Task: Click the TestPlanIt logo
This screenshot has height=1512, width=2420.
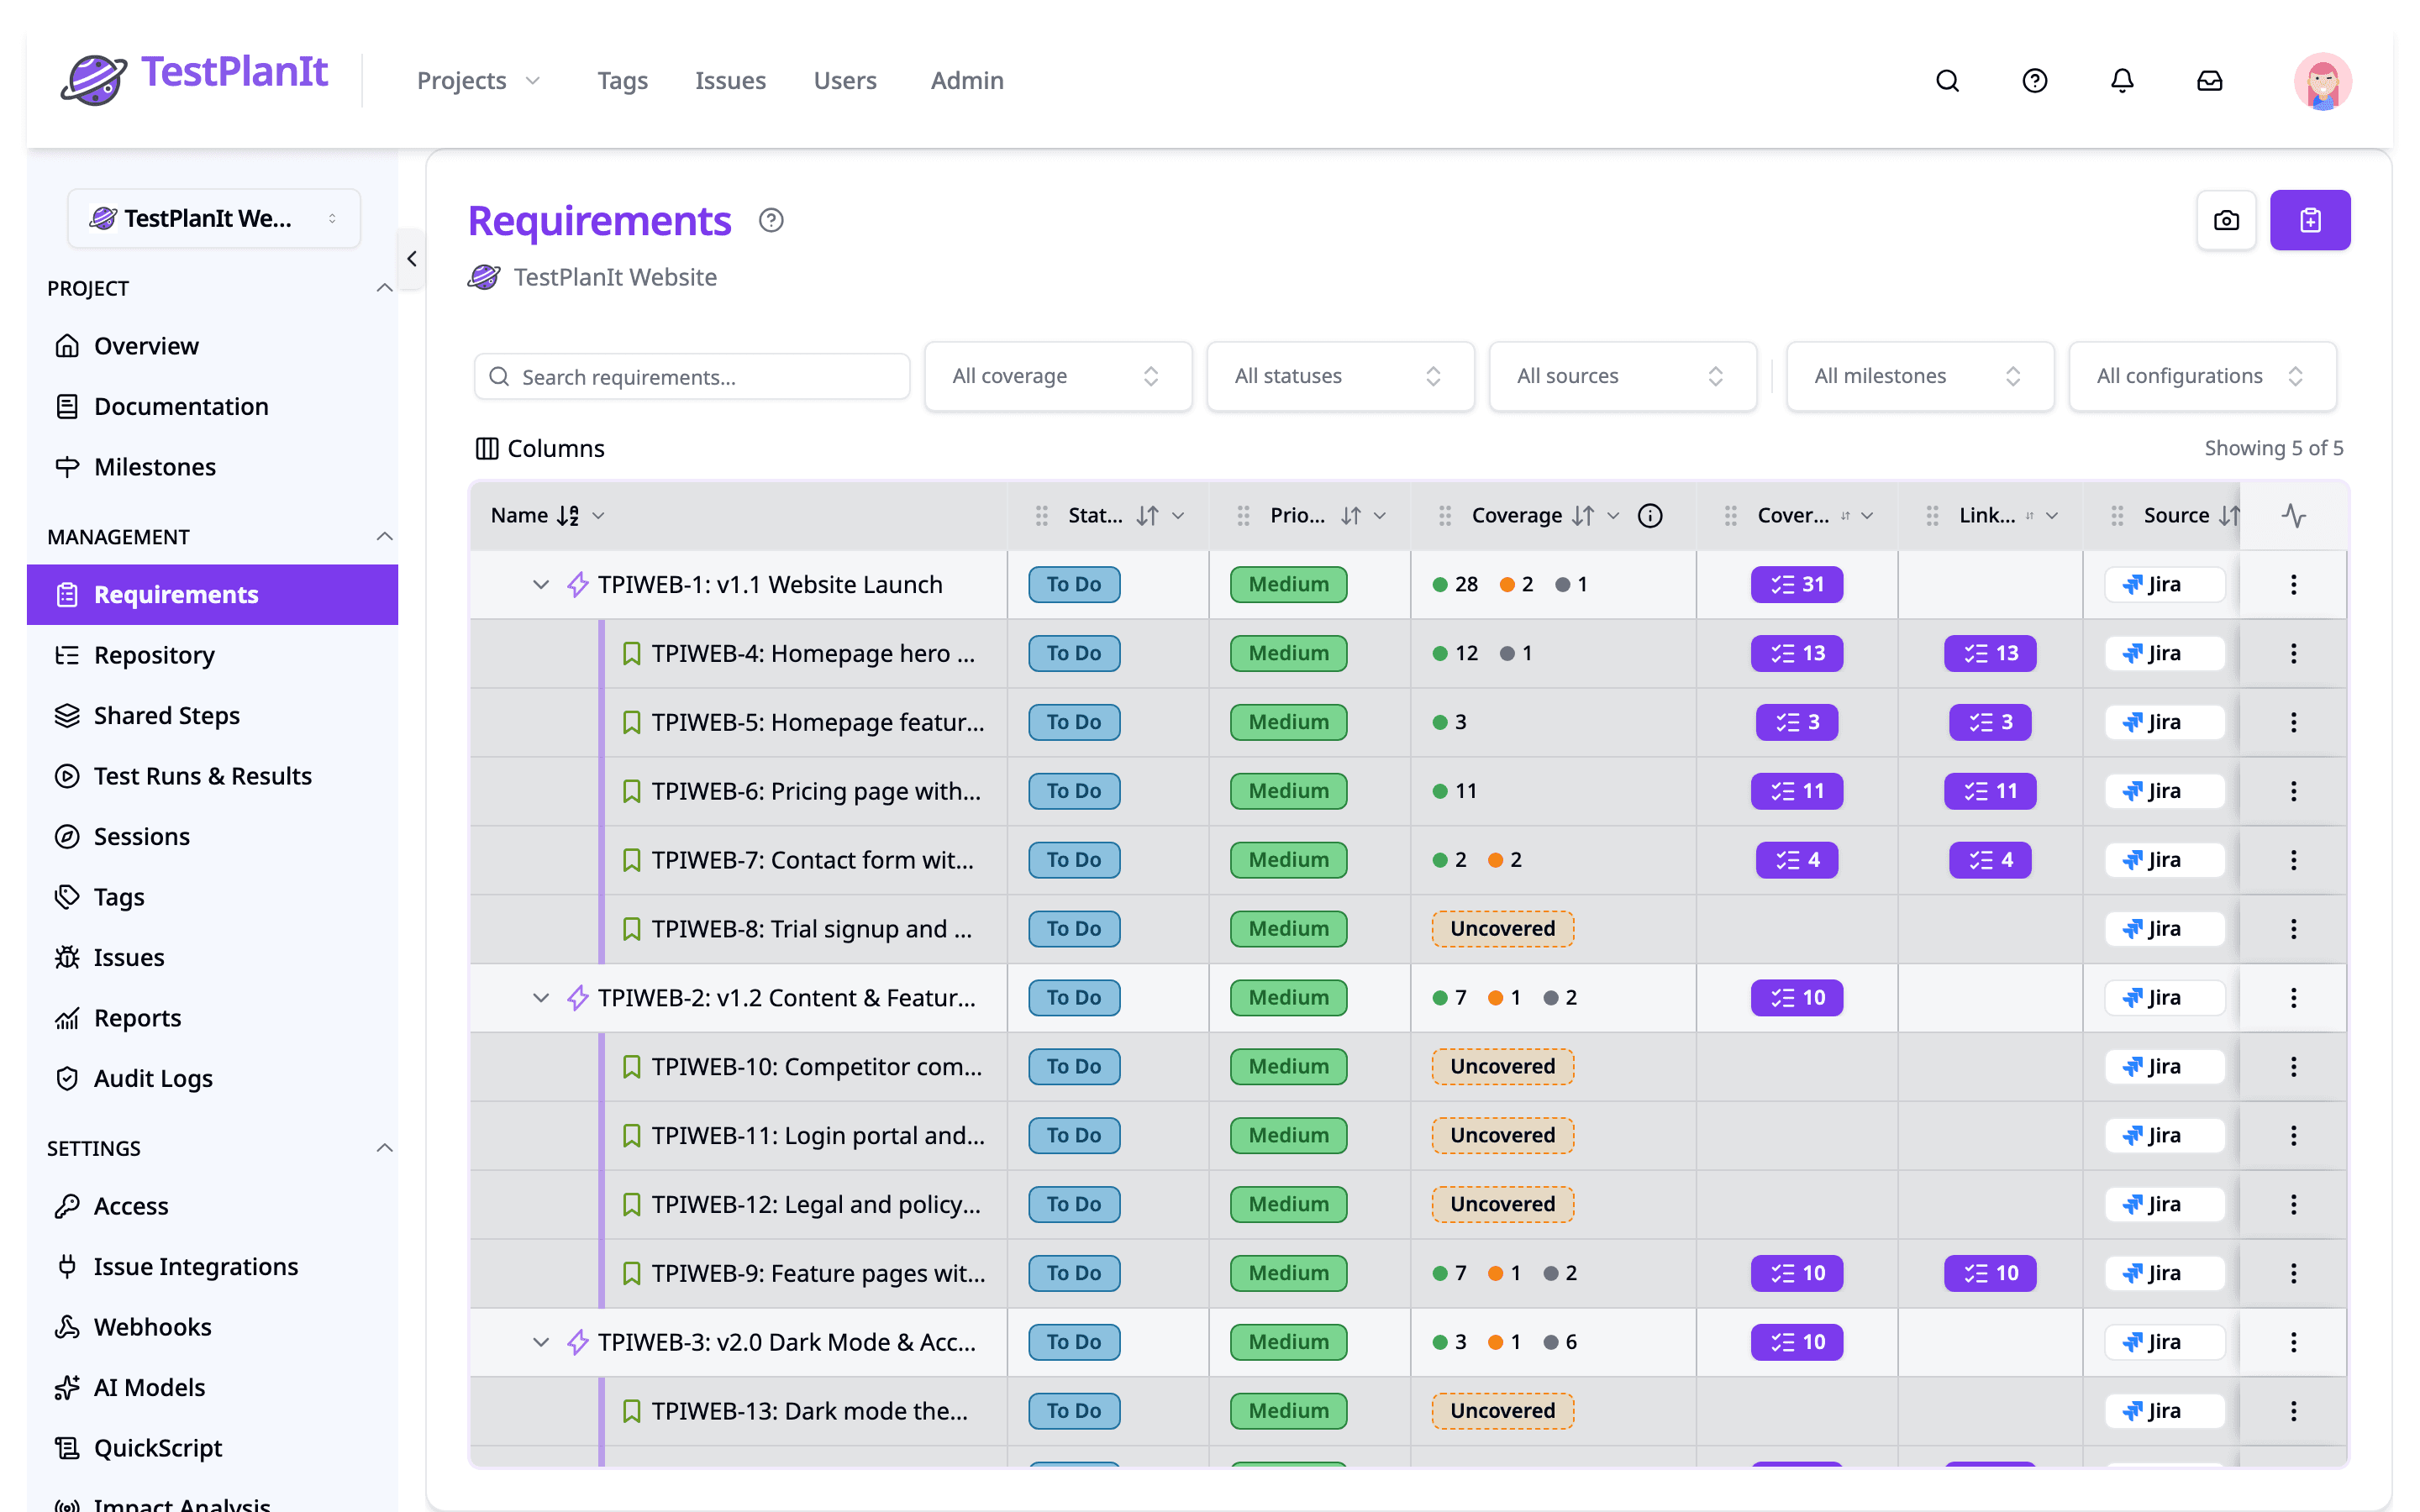Action: (x=194, y=78)
